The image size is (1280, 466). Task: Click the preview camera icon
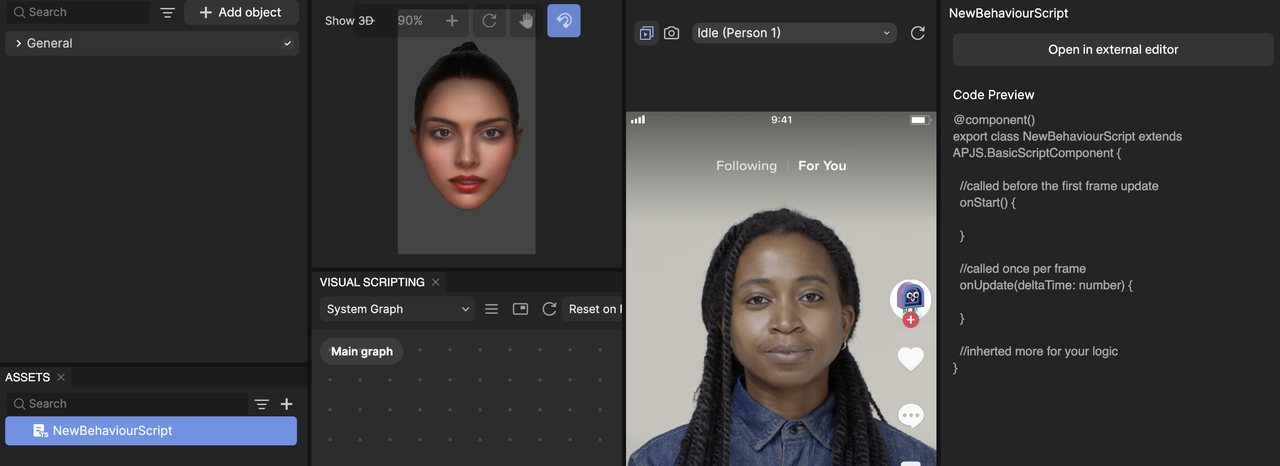click(x=672, y=33)
